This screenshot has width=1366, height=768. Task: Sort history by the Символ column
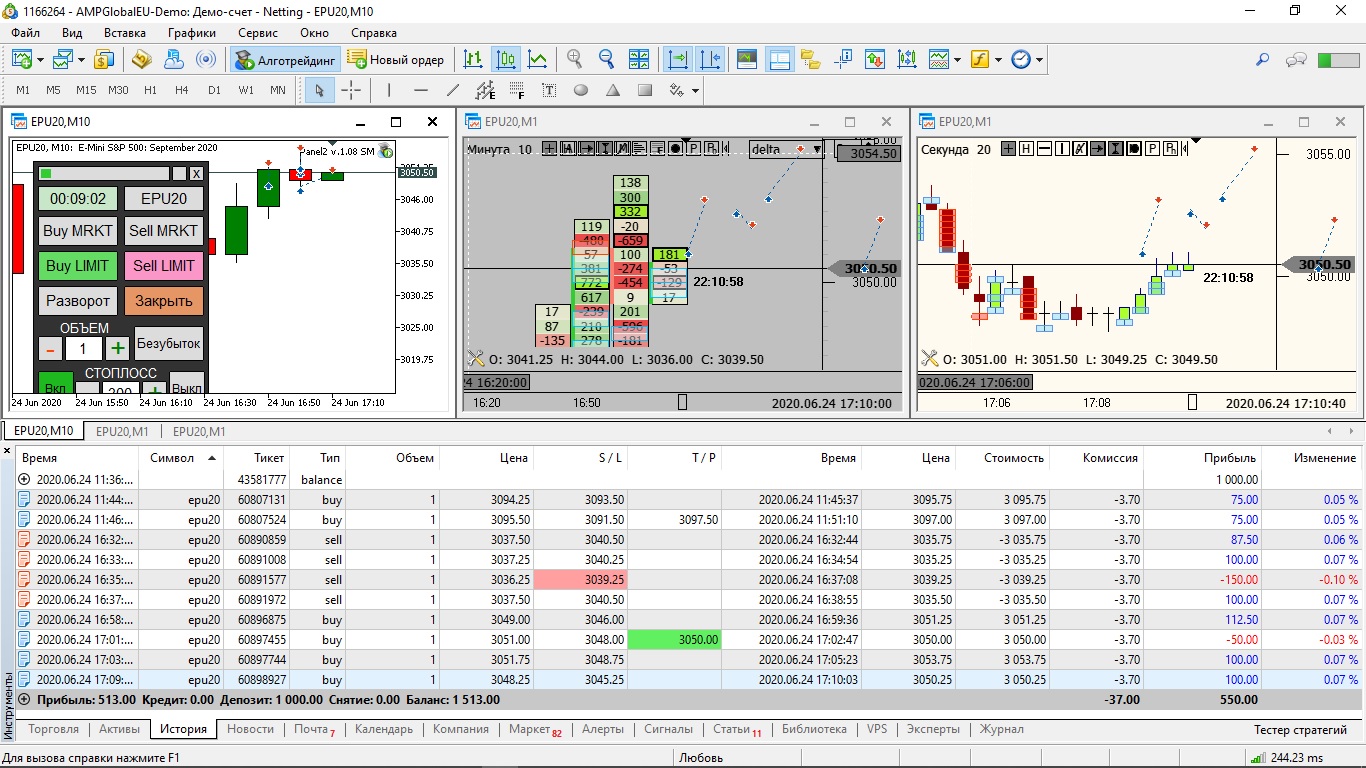[182, 458]
